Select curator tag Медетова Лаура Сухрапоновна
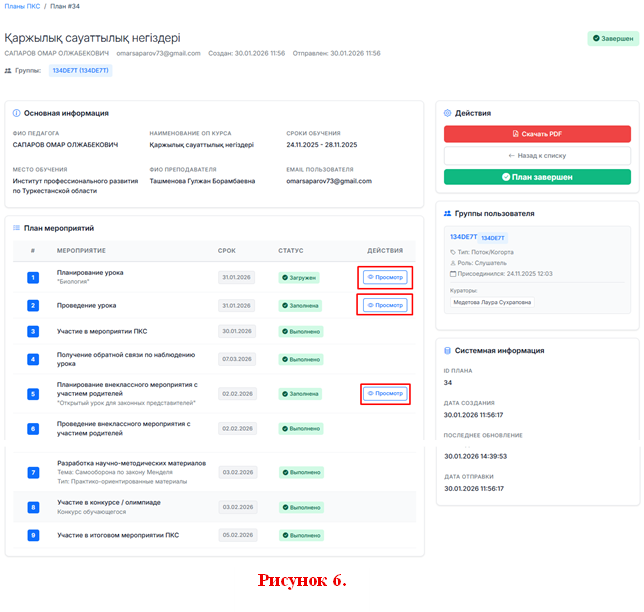The height and width of the screenshot is (612, 644). click(x=492, y=301)
